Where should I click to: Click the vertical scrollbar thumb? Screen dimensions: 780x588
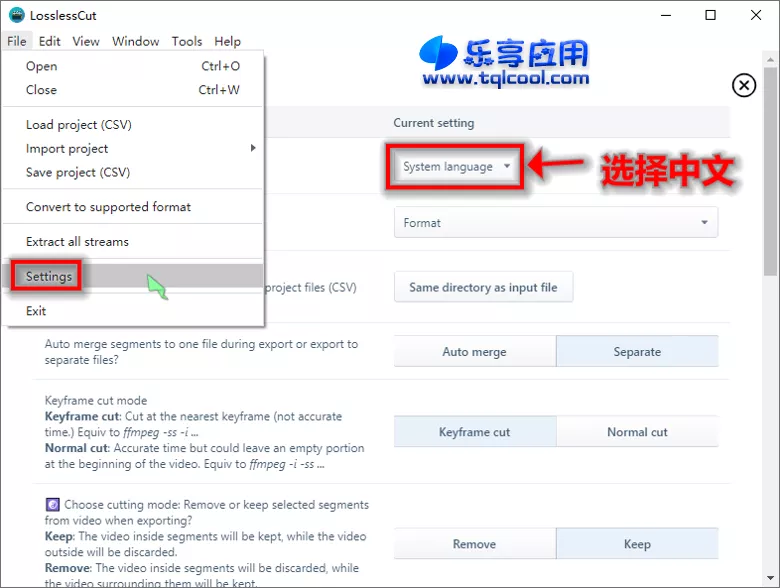(770, 172)
